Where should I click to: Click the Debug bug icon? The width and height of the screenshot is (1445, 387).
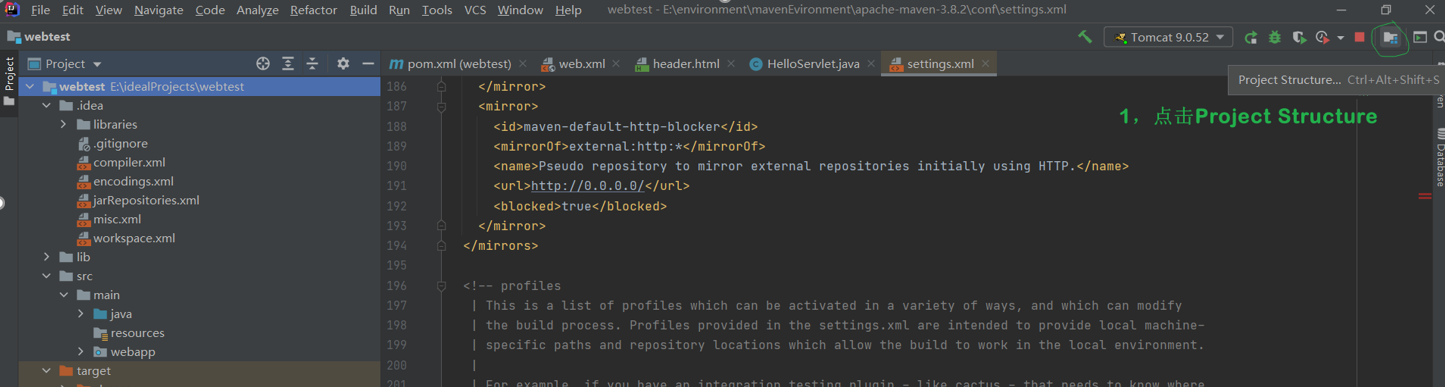[1275, 37]
